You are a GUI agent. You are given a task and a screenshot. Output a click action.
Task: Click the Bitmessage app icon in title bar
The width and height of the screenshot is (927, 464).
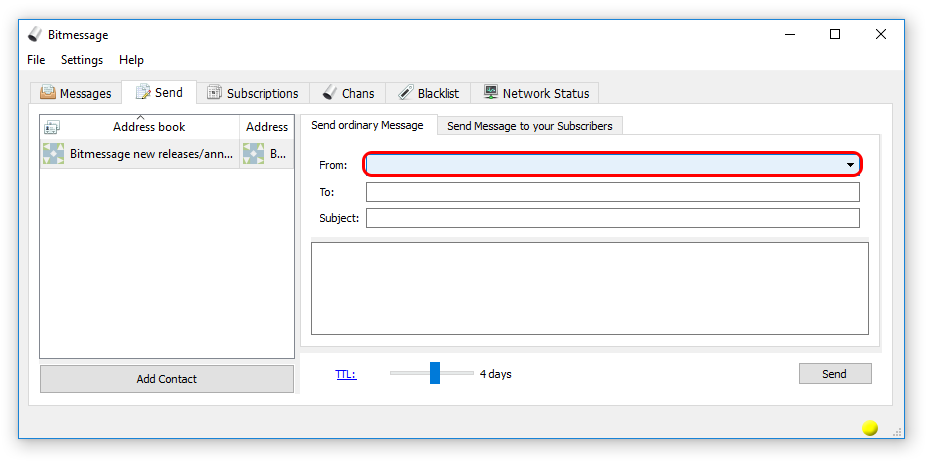pyautogui.click(x=35, y=34)
